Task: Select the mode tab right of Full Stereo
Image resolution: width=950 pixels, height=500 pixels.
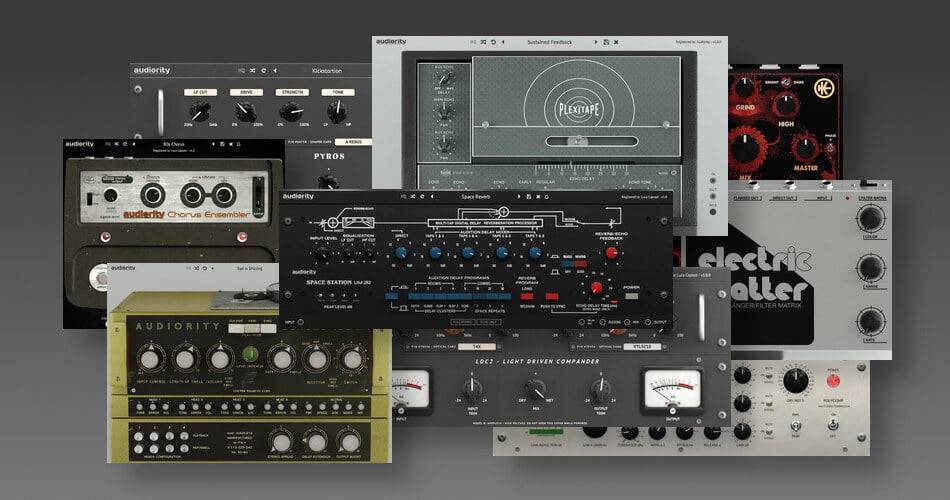Action: coord(487,322)
